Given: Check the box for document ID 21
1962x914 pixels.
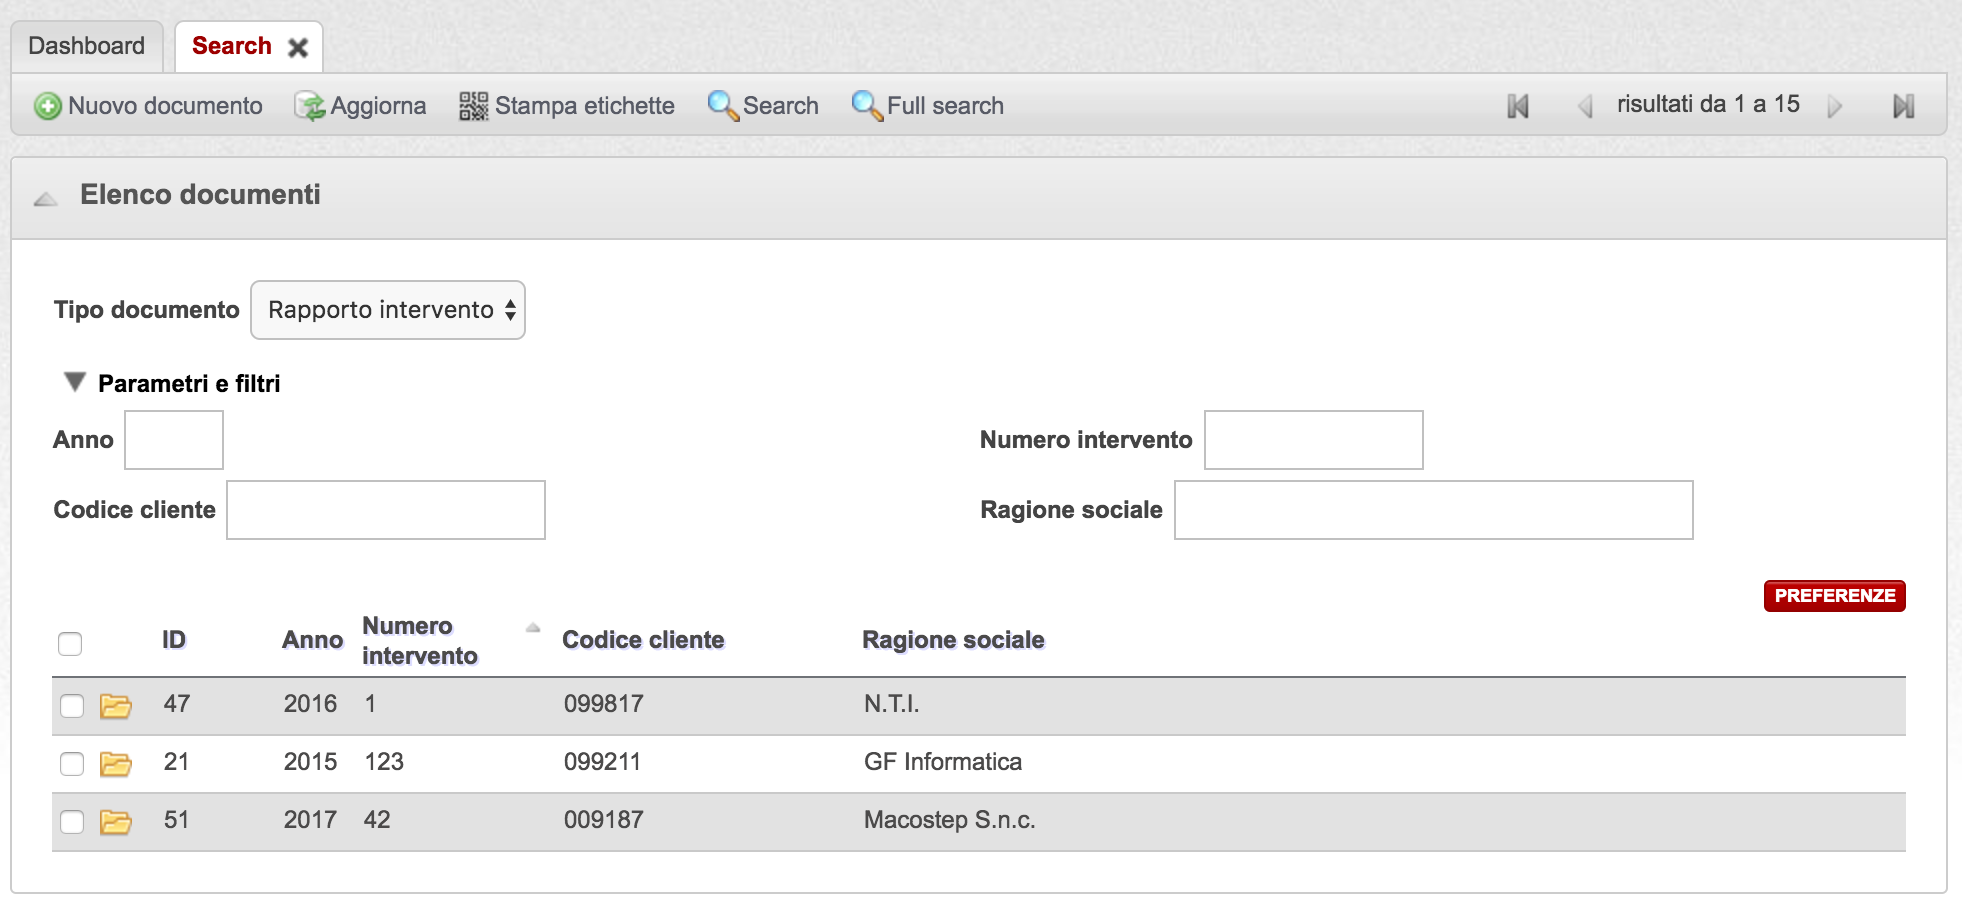Looking at the screenshot, I should 72,764.
